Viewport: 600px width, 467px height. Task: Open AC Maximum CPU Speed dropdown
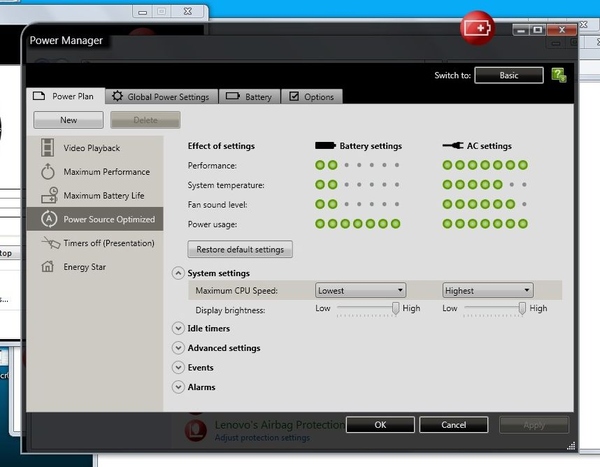coord(488,290)
